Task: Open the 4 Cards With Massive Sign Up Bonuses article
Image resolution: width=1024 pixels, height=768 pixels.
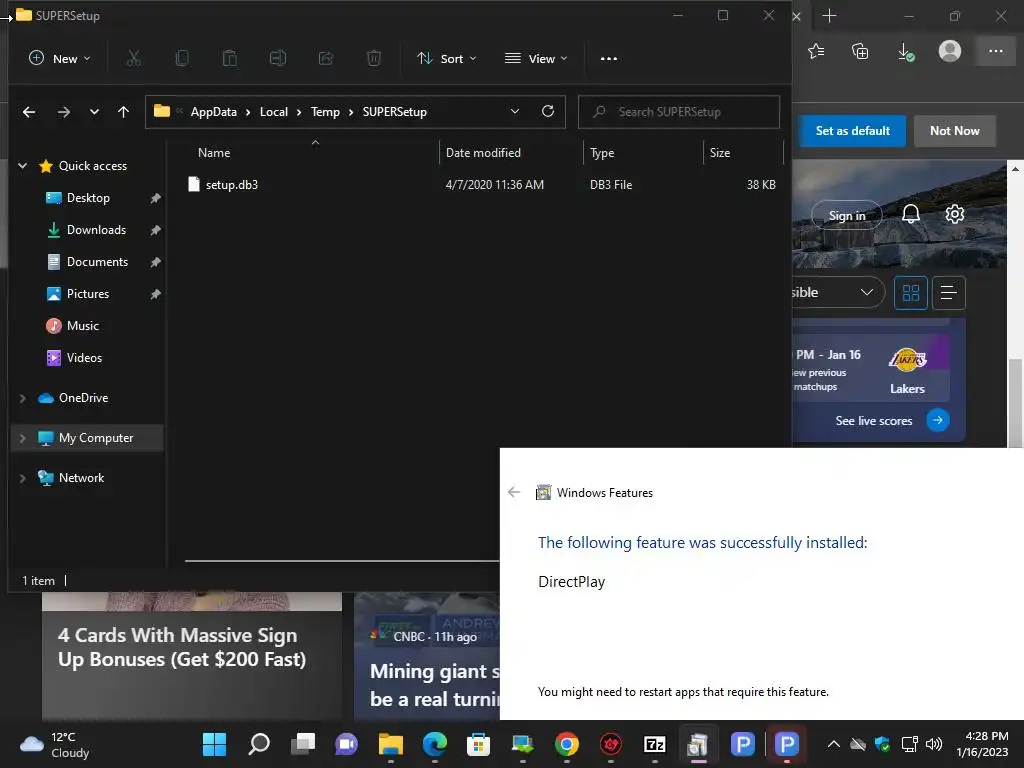Action: (182, 647)
